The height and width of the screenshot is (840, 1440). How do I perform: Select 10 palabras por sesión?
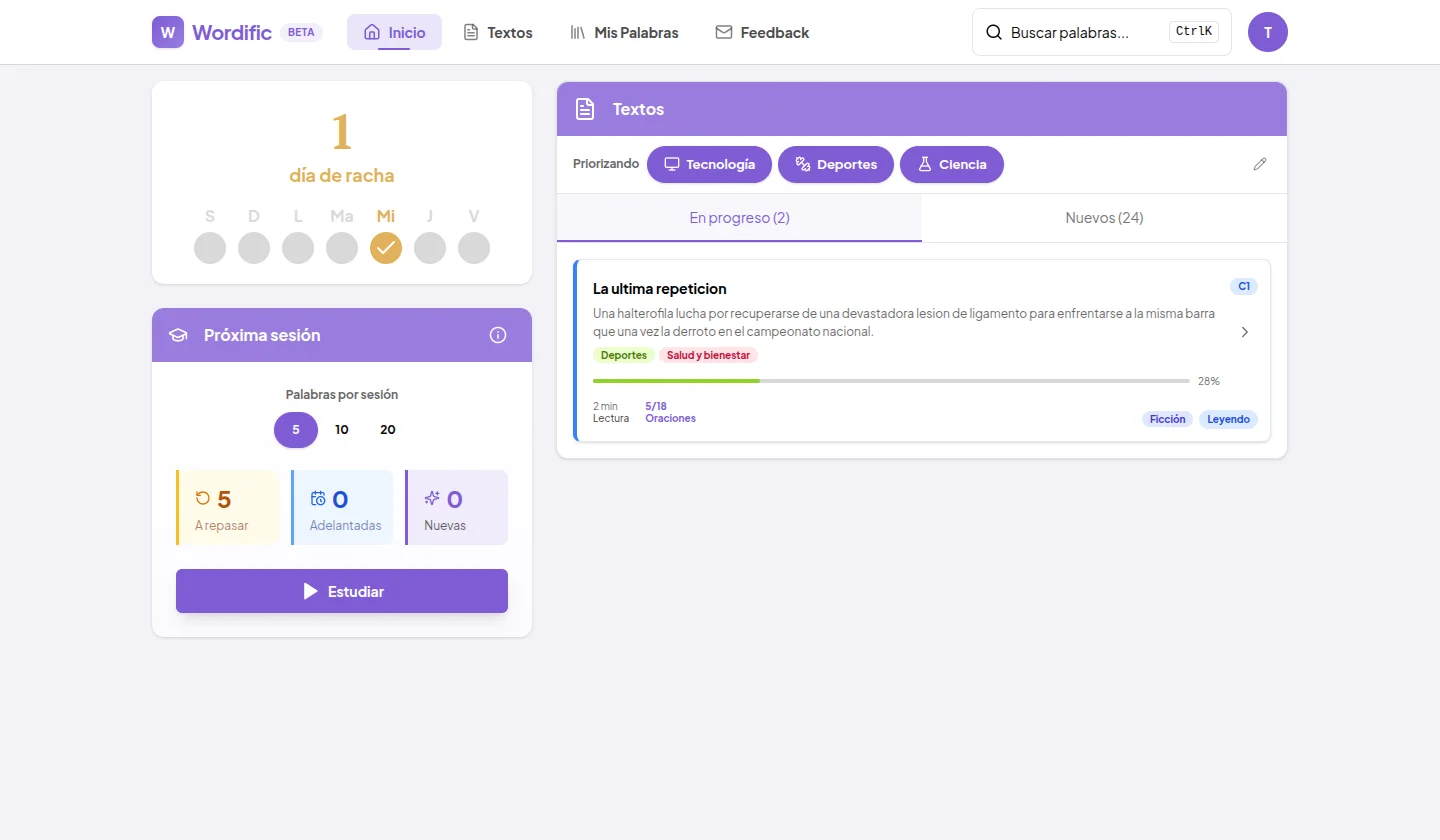341,429
